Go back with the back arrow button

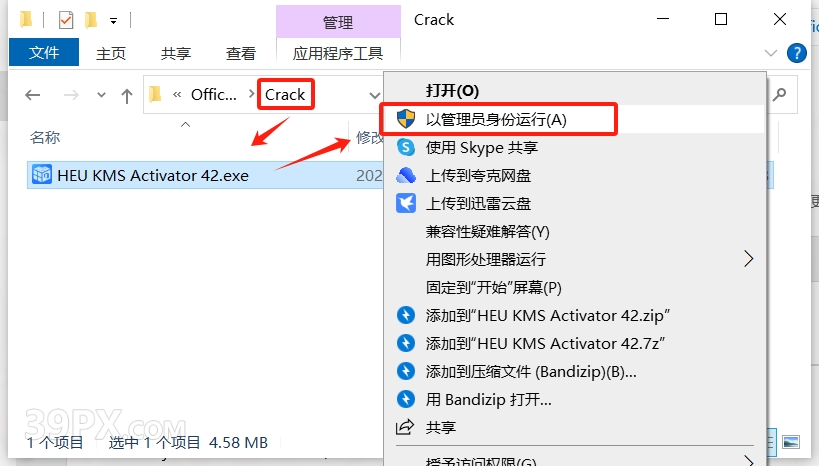click(x=33, y=95)
